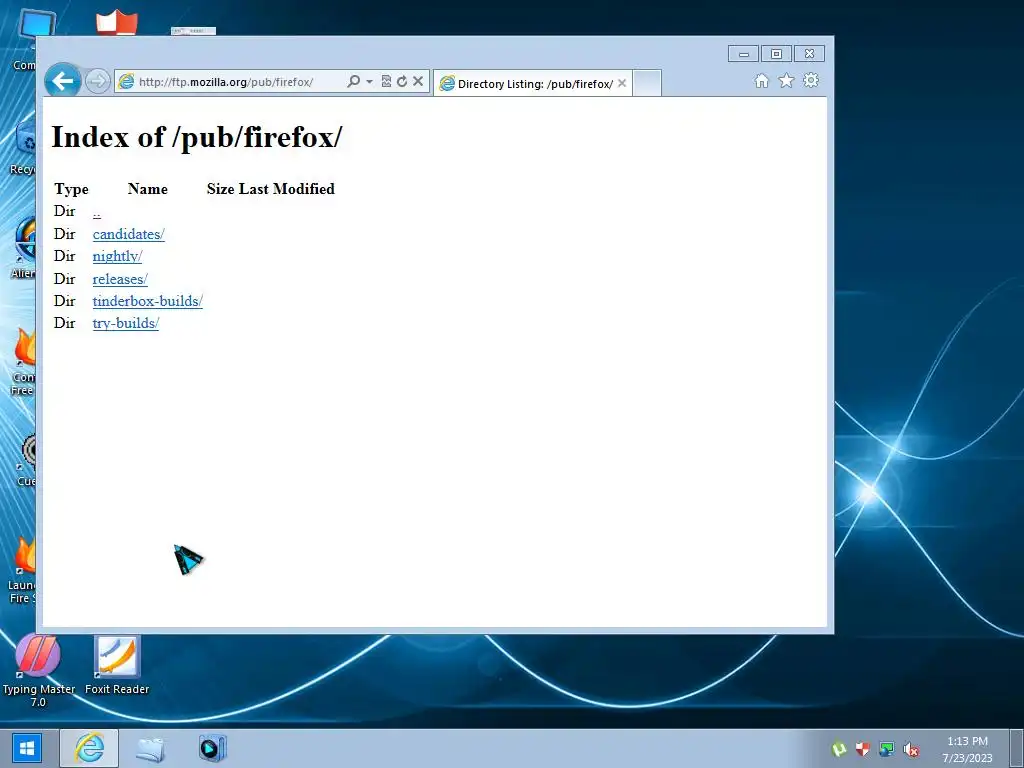1024x768 pixels.
Task: Toggle the Compatibility View icon in address bar
Action: 386,82
